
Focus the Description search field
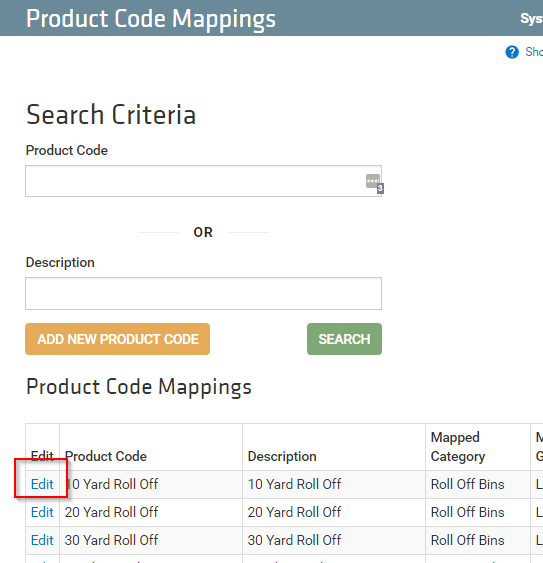click(x=203, y=293)
